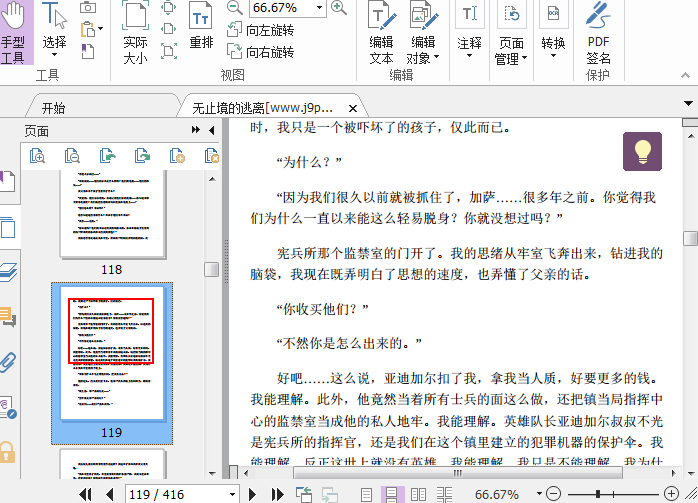
Task: Click Edit Text (编辑文本) tool
Action: pos(381,32)
